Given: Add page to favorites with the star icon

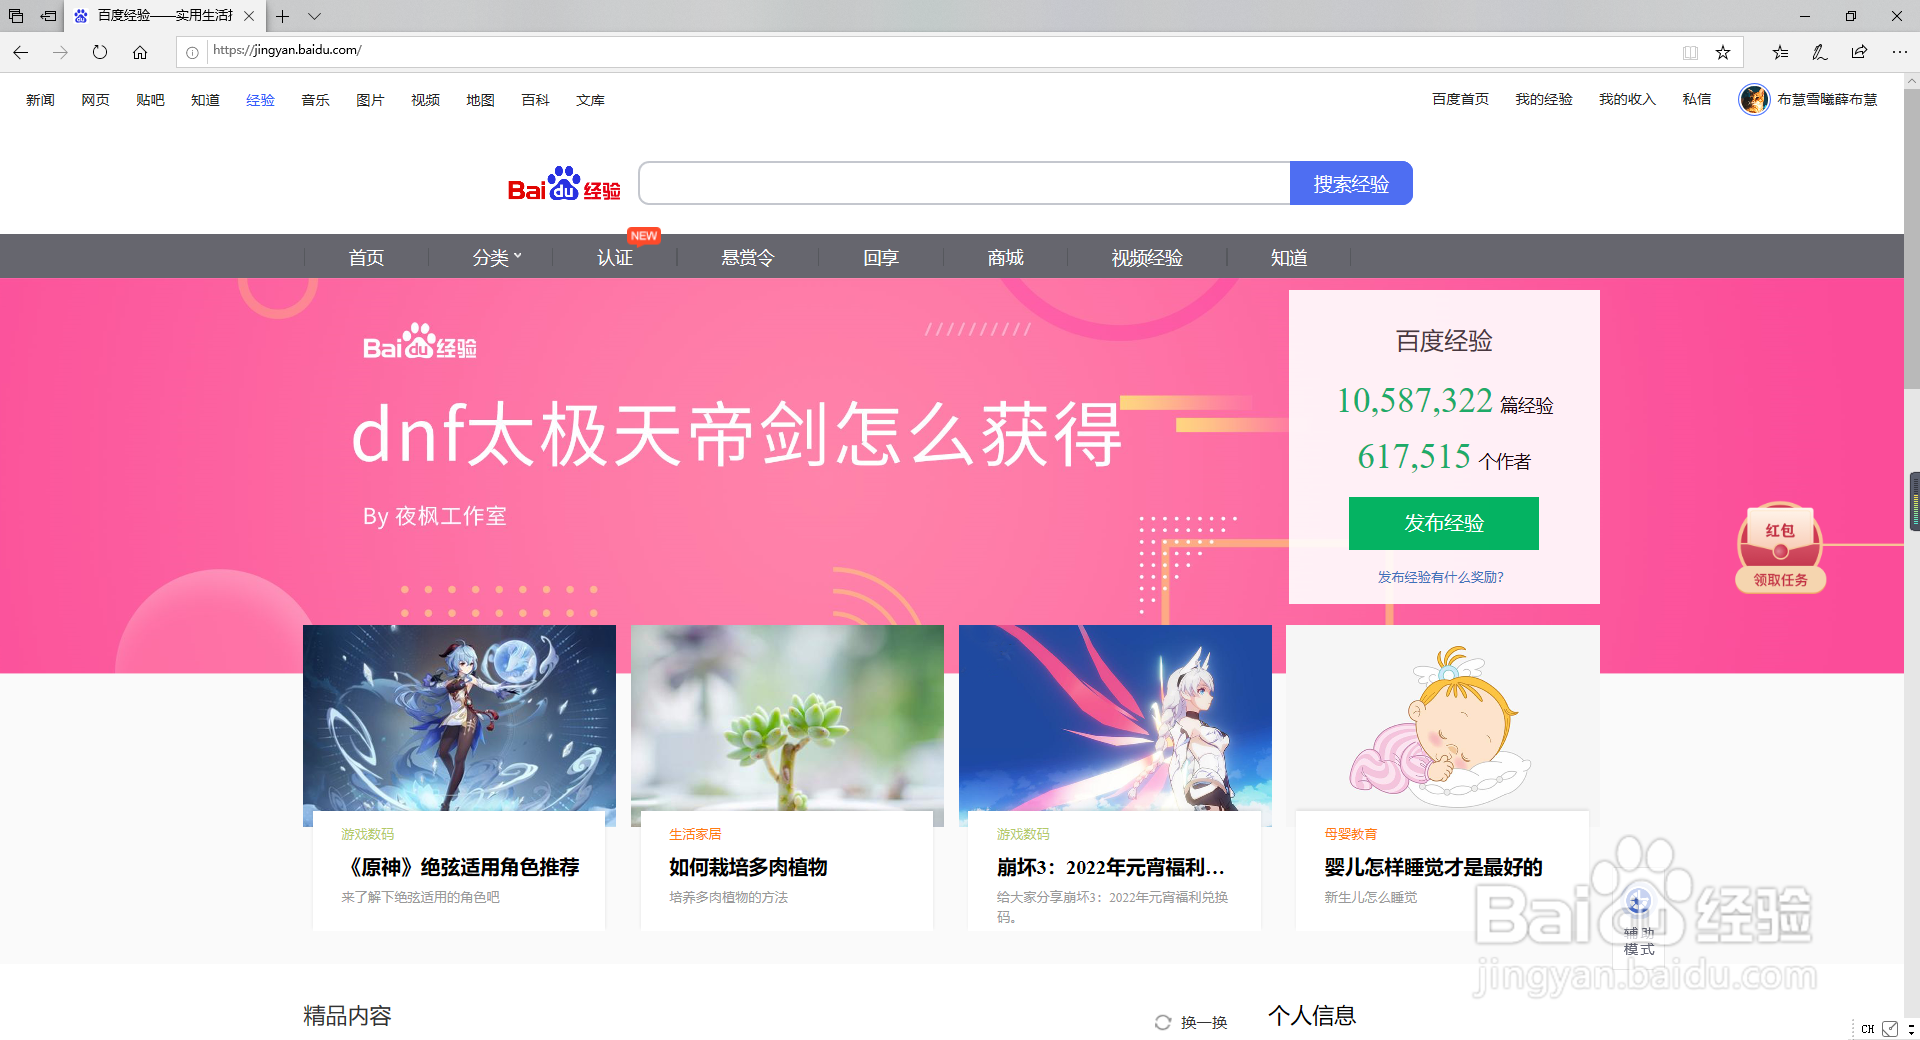Looking at the screenshot, I should (1723, 52).
